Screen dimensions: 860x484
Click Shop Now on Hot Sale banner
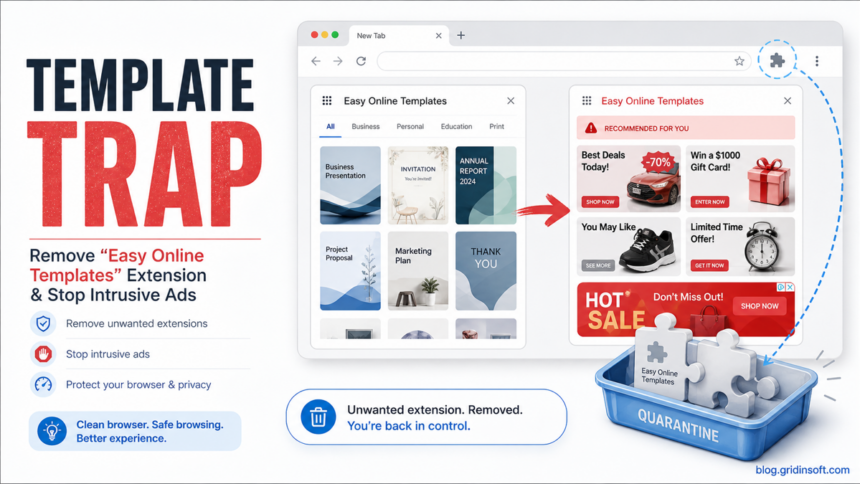click(x=760, y=306)
